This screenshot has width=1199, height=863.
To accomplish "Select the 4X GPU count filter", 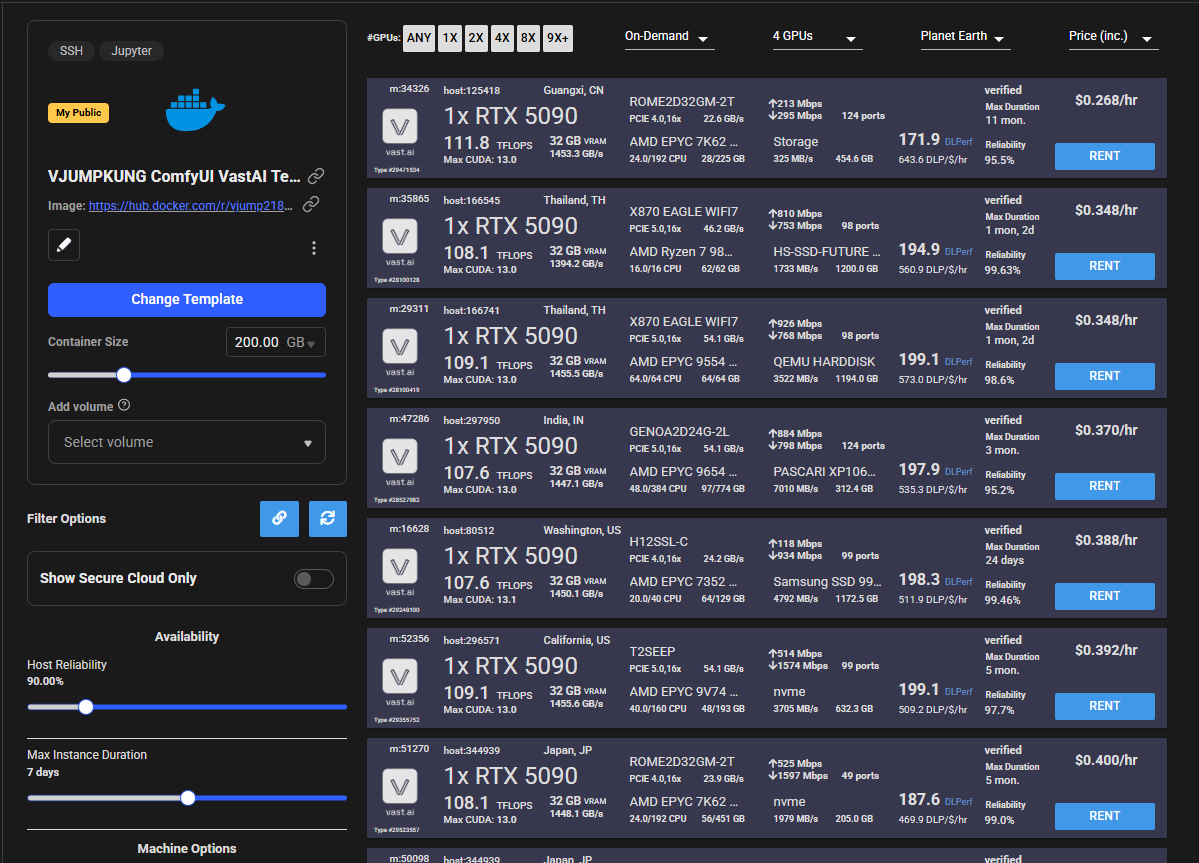I will pyautogui.click(x=502, y=38).
